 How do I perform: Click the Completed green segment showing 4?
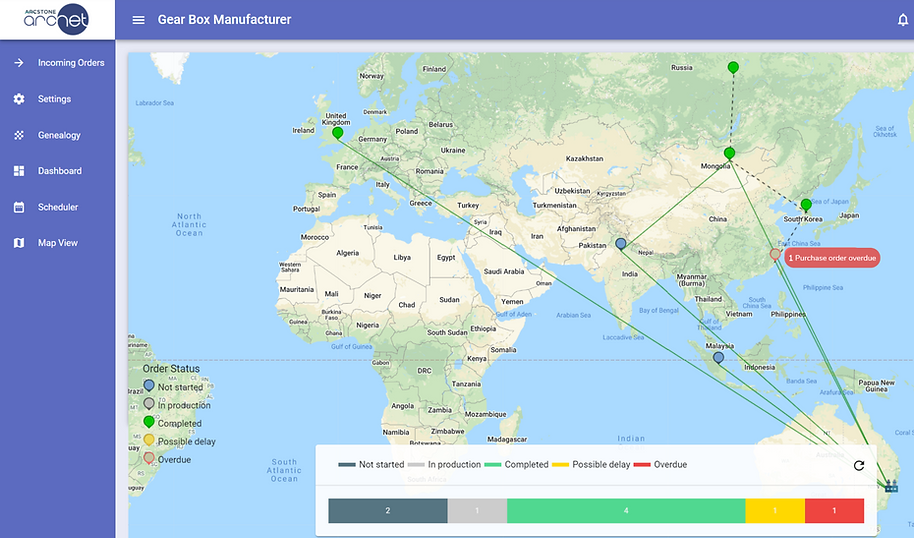click(x=626, y=511)
